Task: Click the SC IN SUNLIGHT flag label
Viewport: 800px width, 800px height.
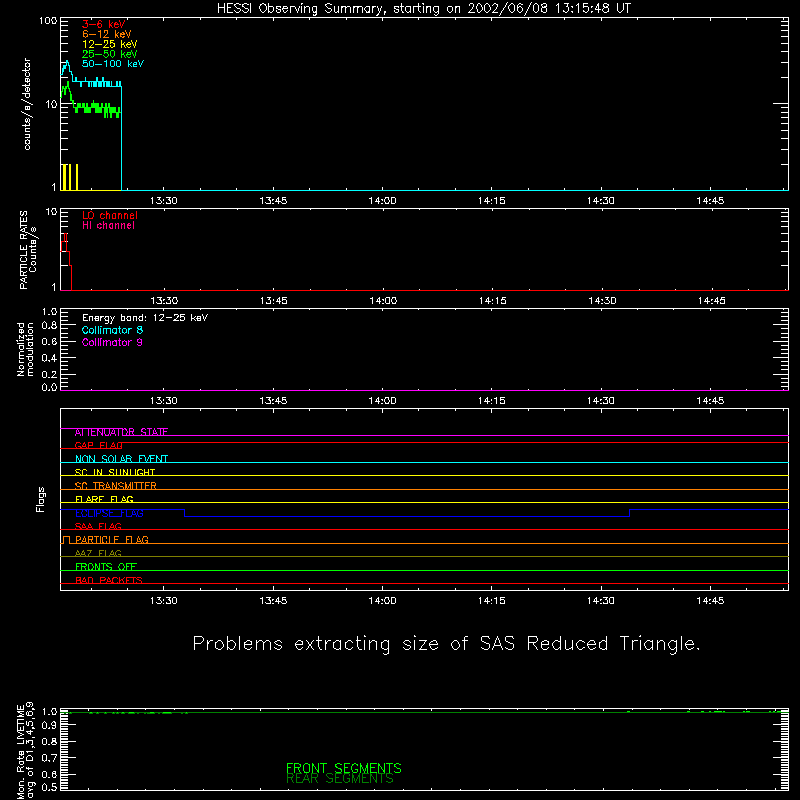Action: [x=115, y=472]
